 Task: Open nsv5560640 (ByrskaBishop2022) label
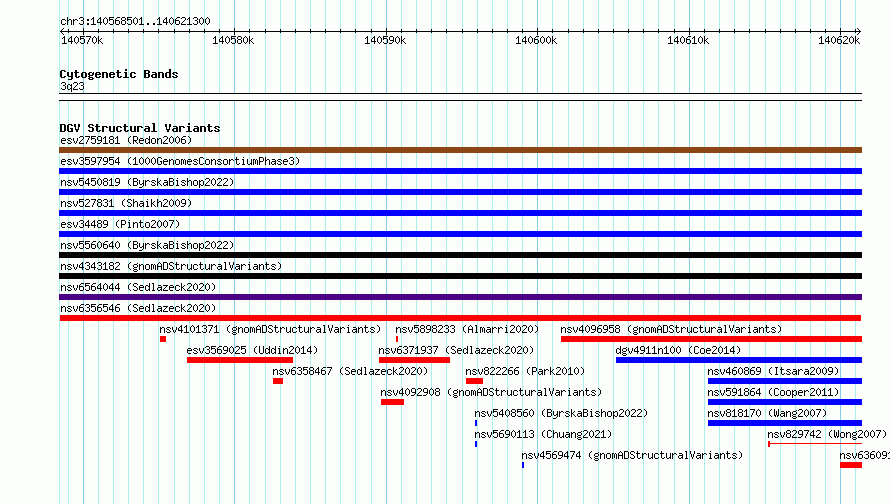tap(147, 245)
